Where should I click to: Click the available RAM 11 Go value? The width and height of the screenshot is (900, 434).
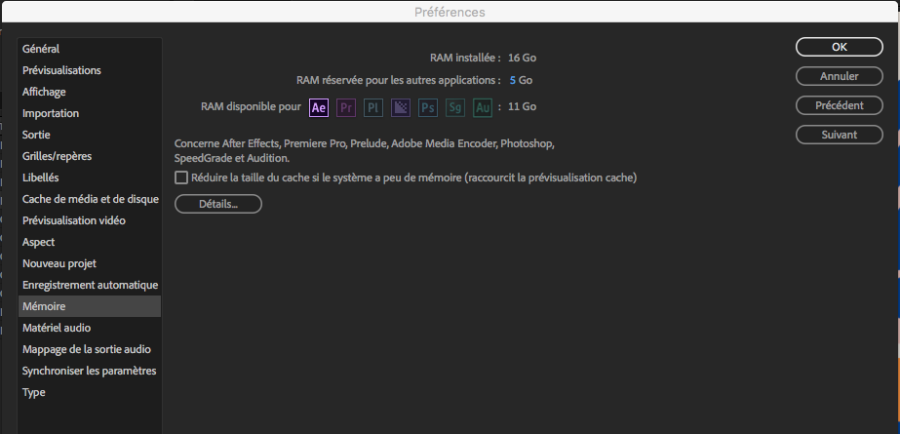click(522, 107)
